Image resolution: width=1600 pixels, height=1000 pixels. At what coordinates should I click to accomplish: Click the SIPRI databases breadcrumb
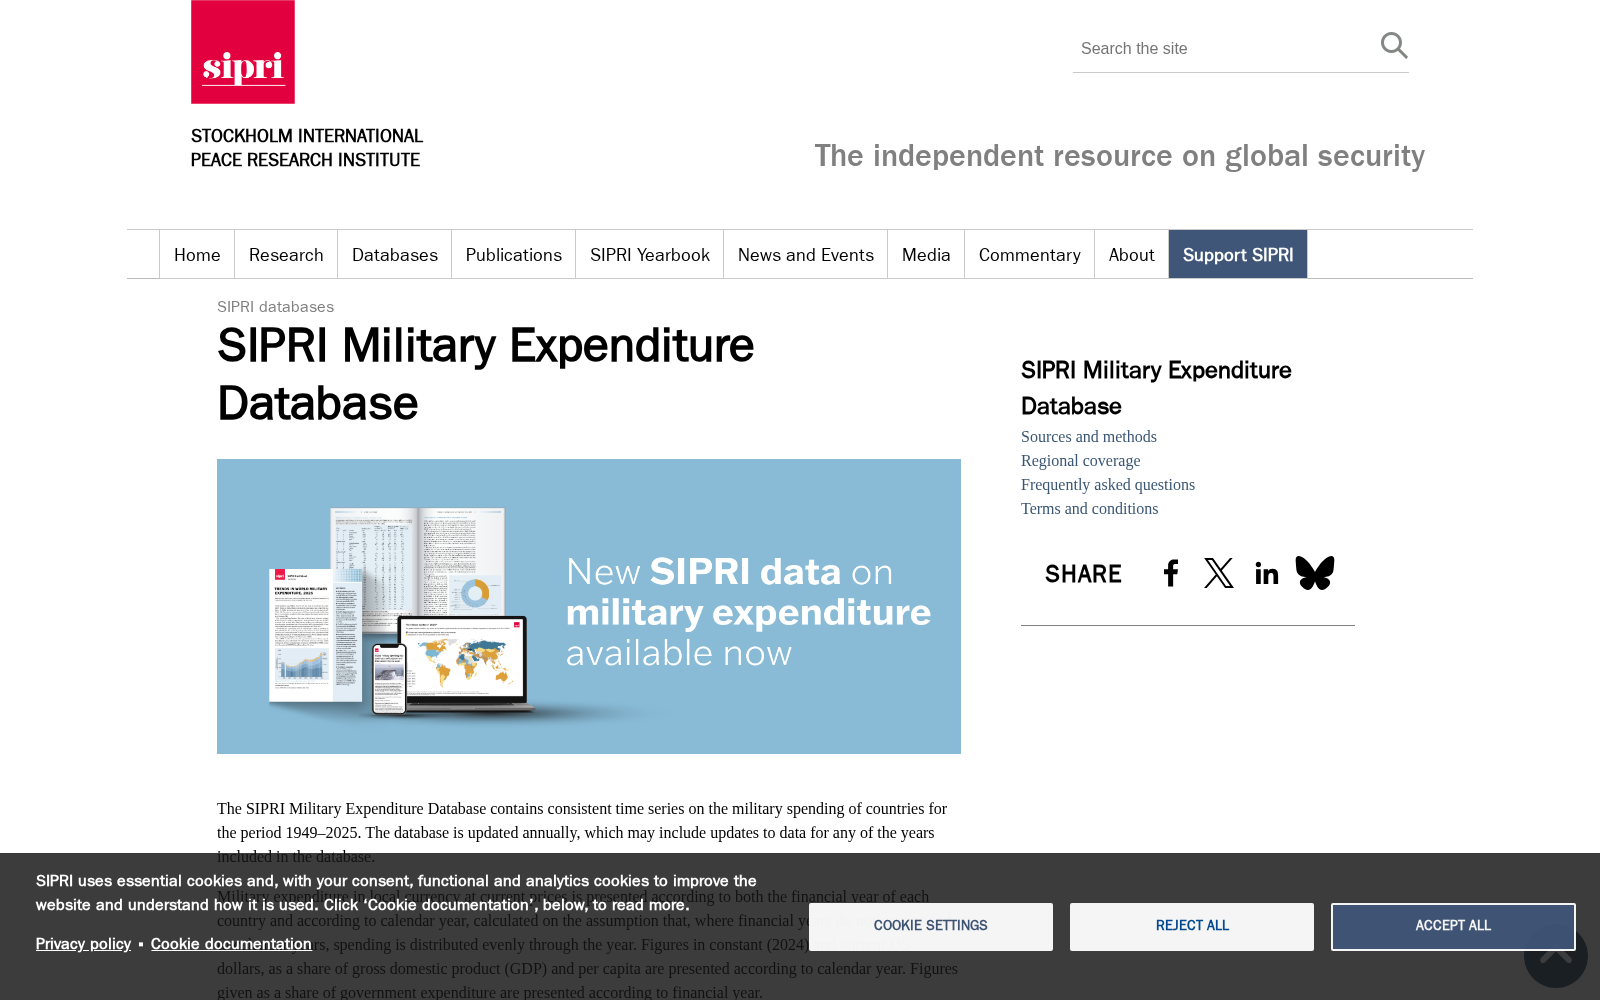point(276,307)
